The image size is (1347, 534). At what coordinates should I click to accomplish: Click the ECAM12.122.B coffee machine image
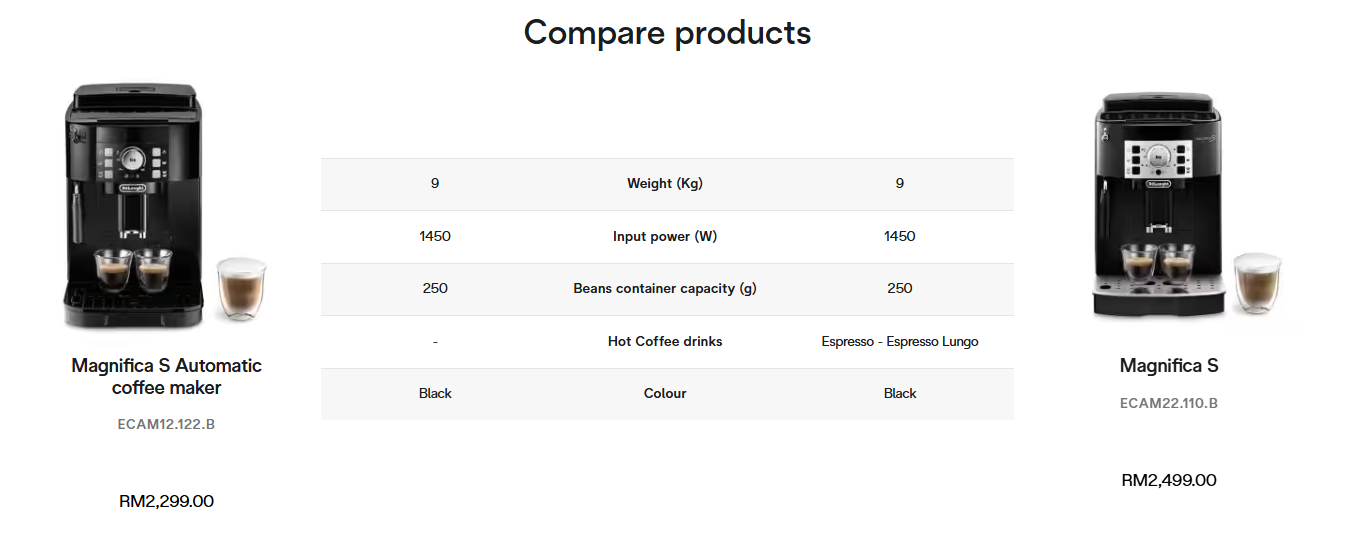point(166,207)
